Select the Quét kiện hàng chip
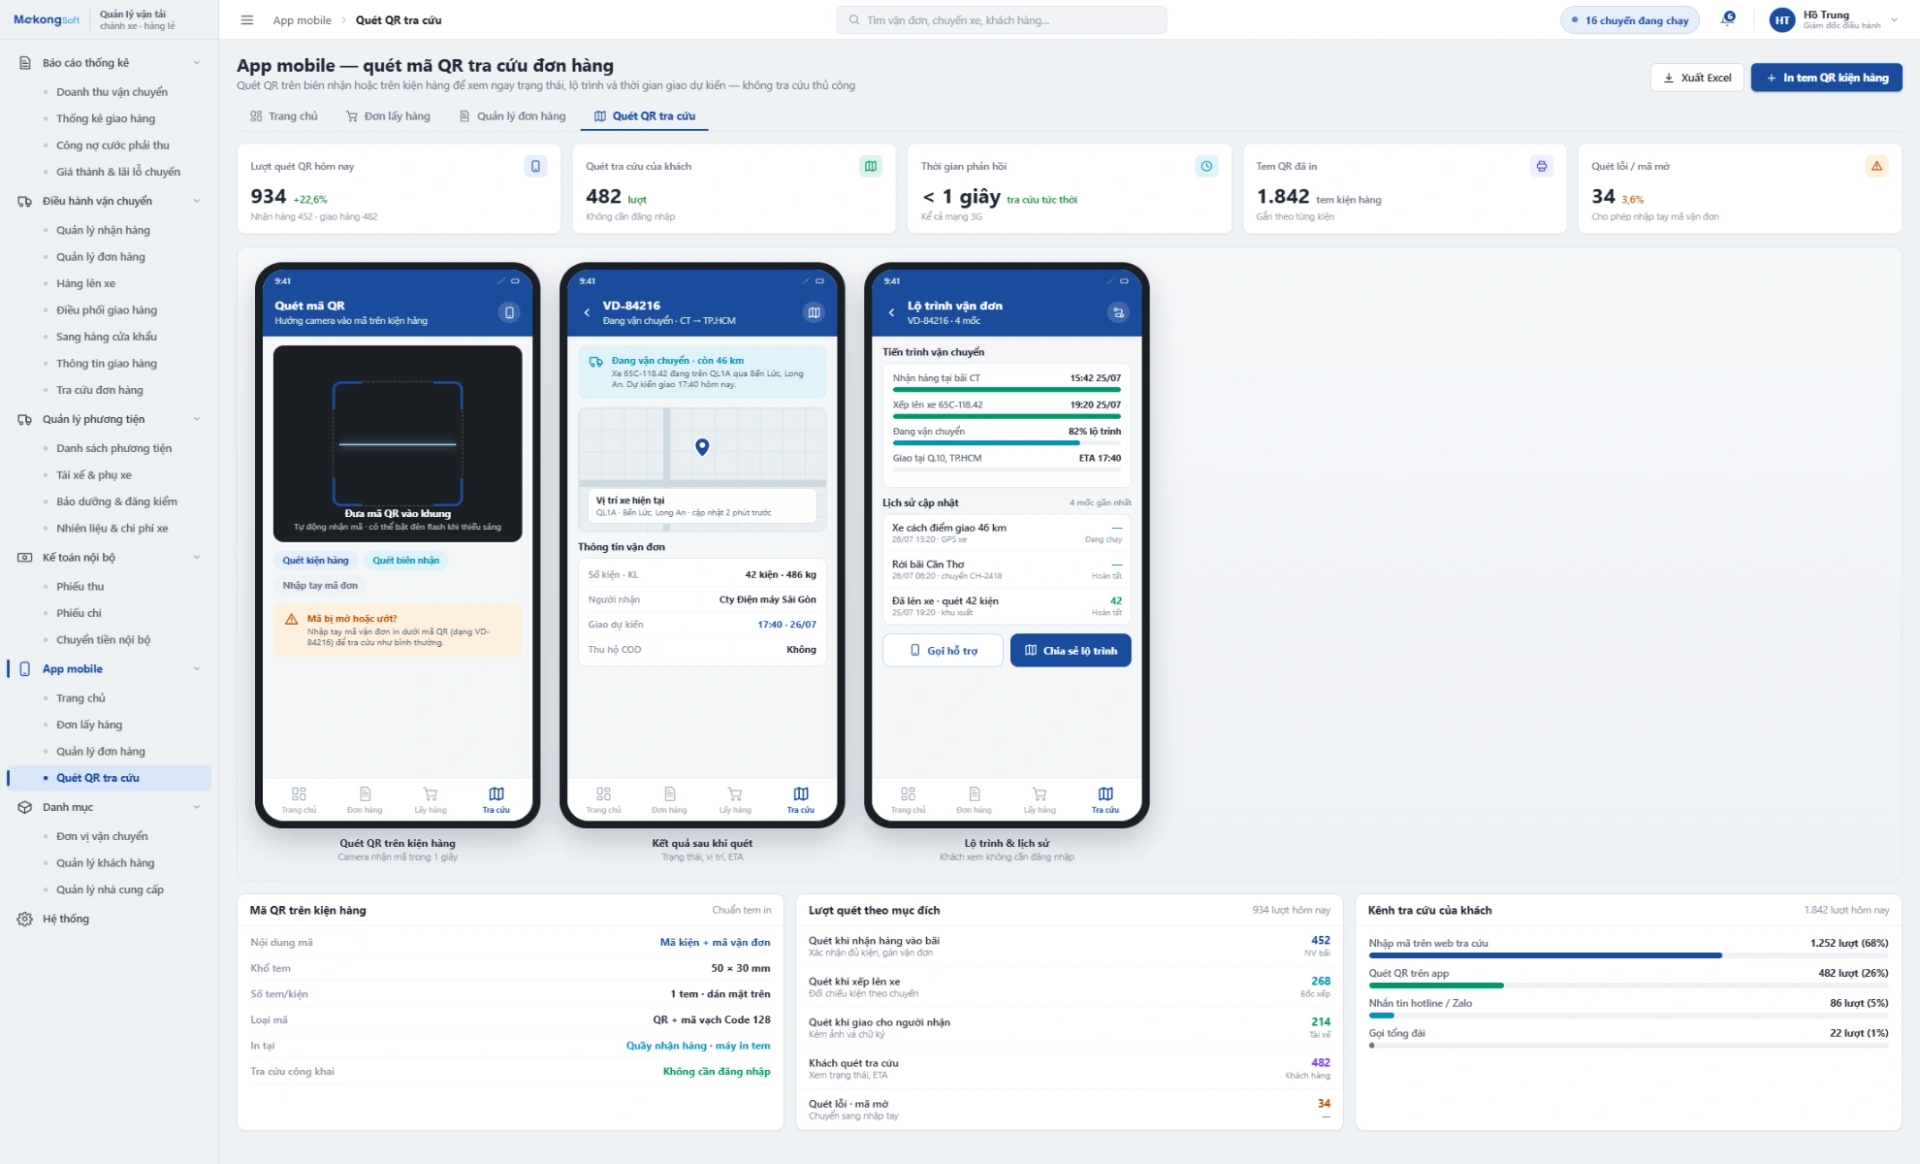 coord(315,561)
